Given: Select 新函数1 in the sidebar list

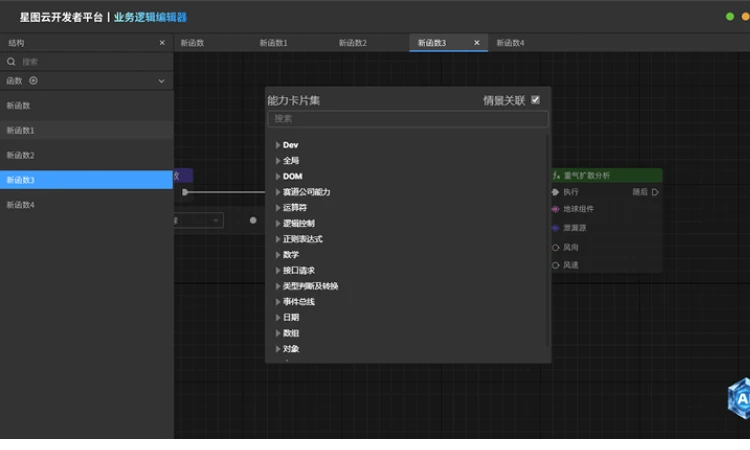Looking at the screenshot, I should (86, 130).
